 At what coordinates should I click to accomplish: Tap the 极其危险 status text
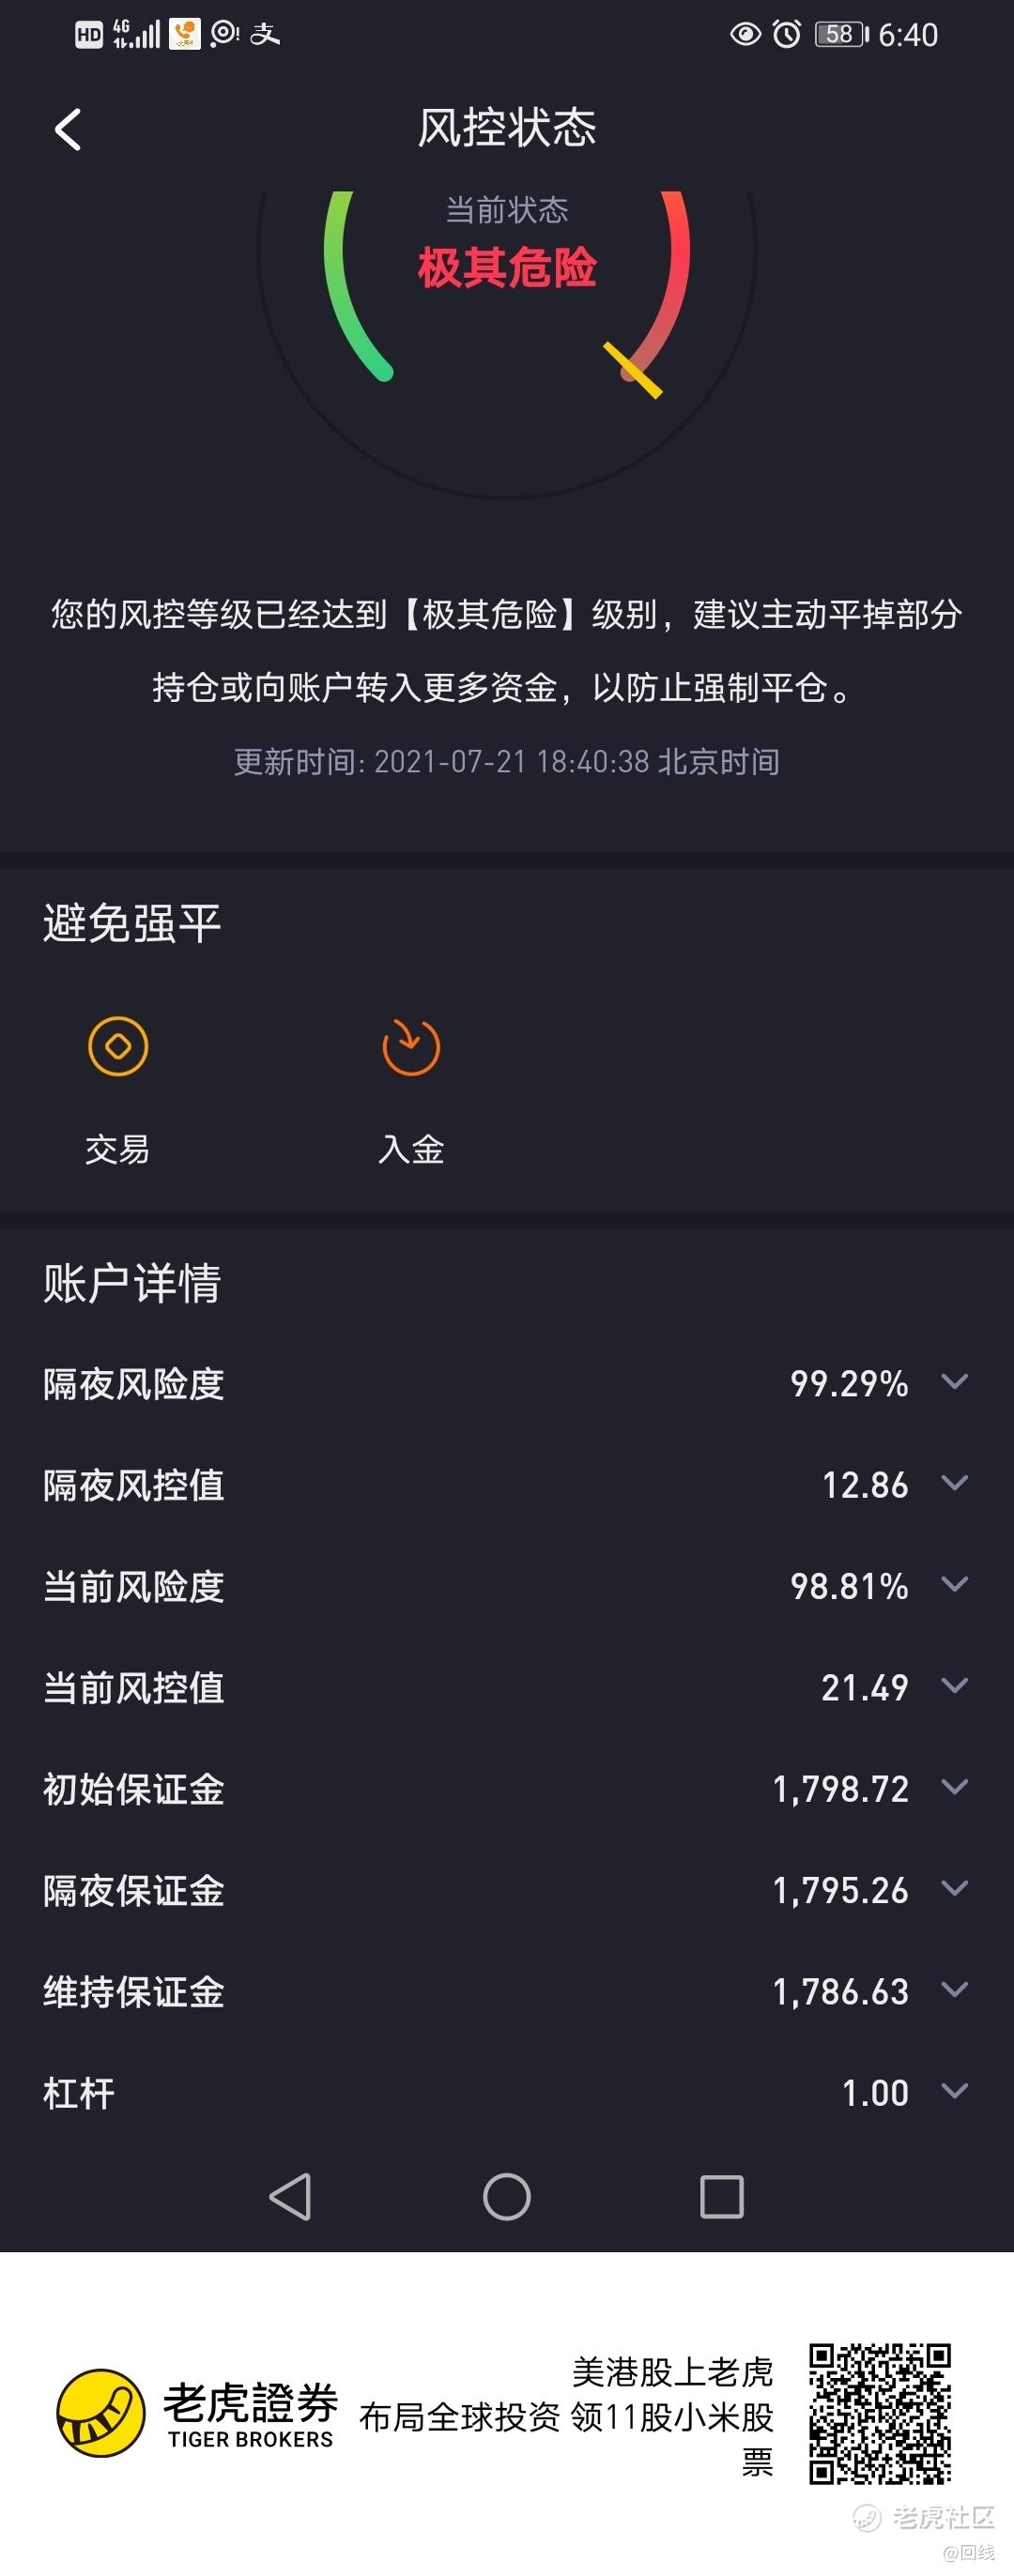507,268
